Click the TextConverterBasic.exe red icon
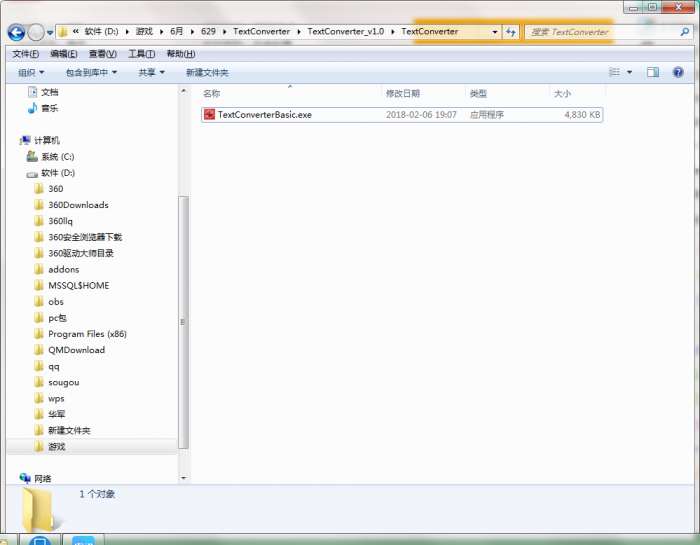 (x=209, y=115)
